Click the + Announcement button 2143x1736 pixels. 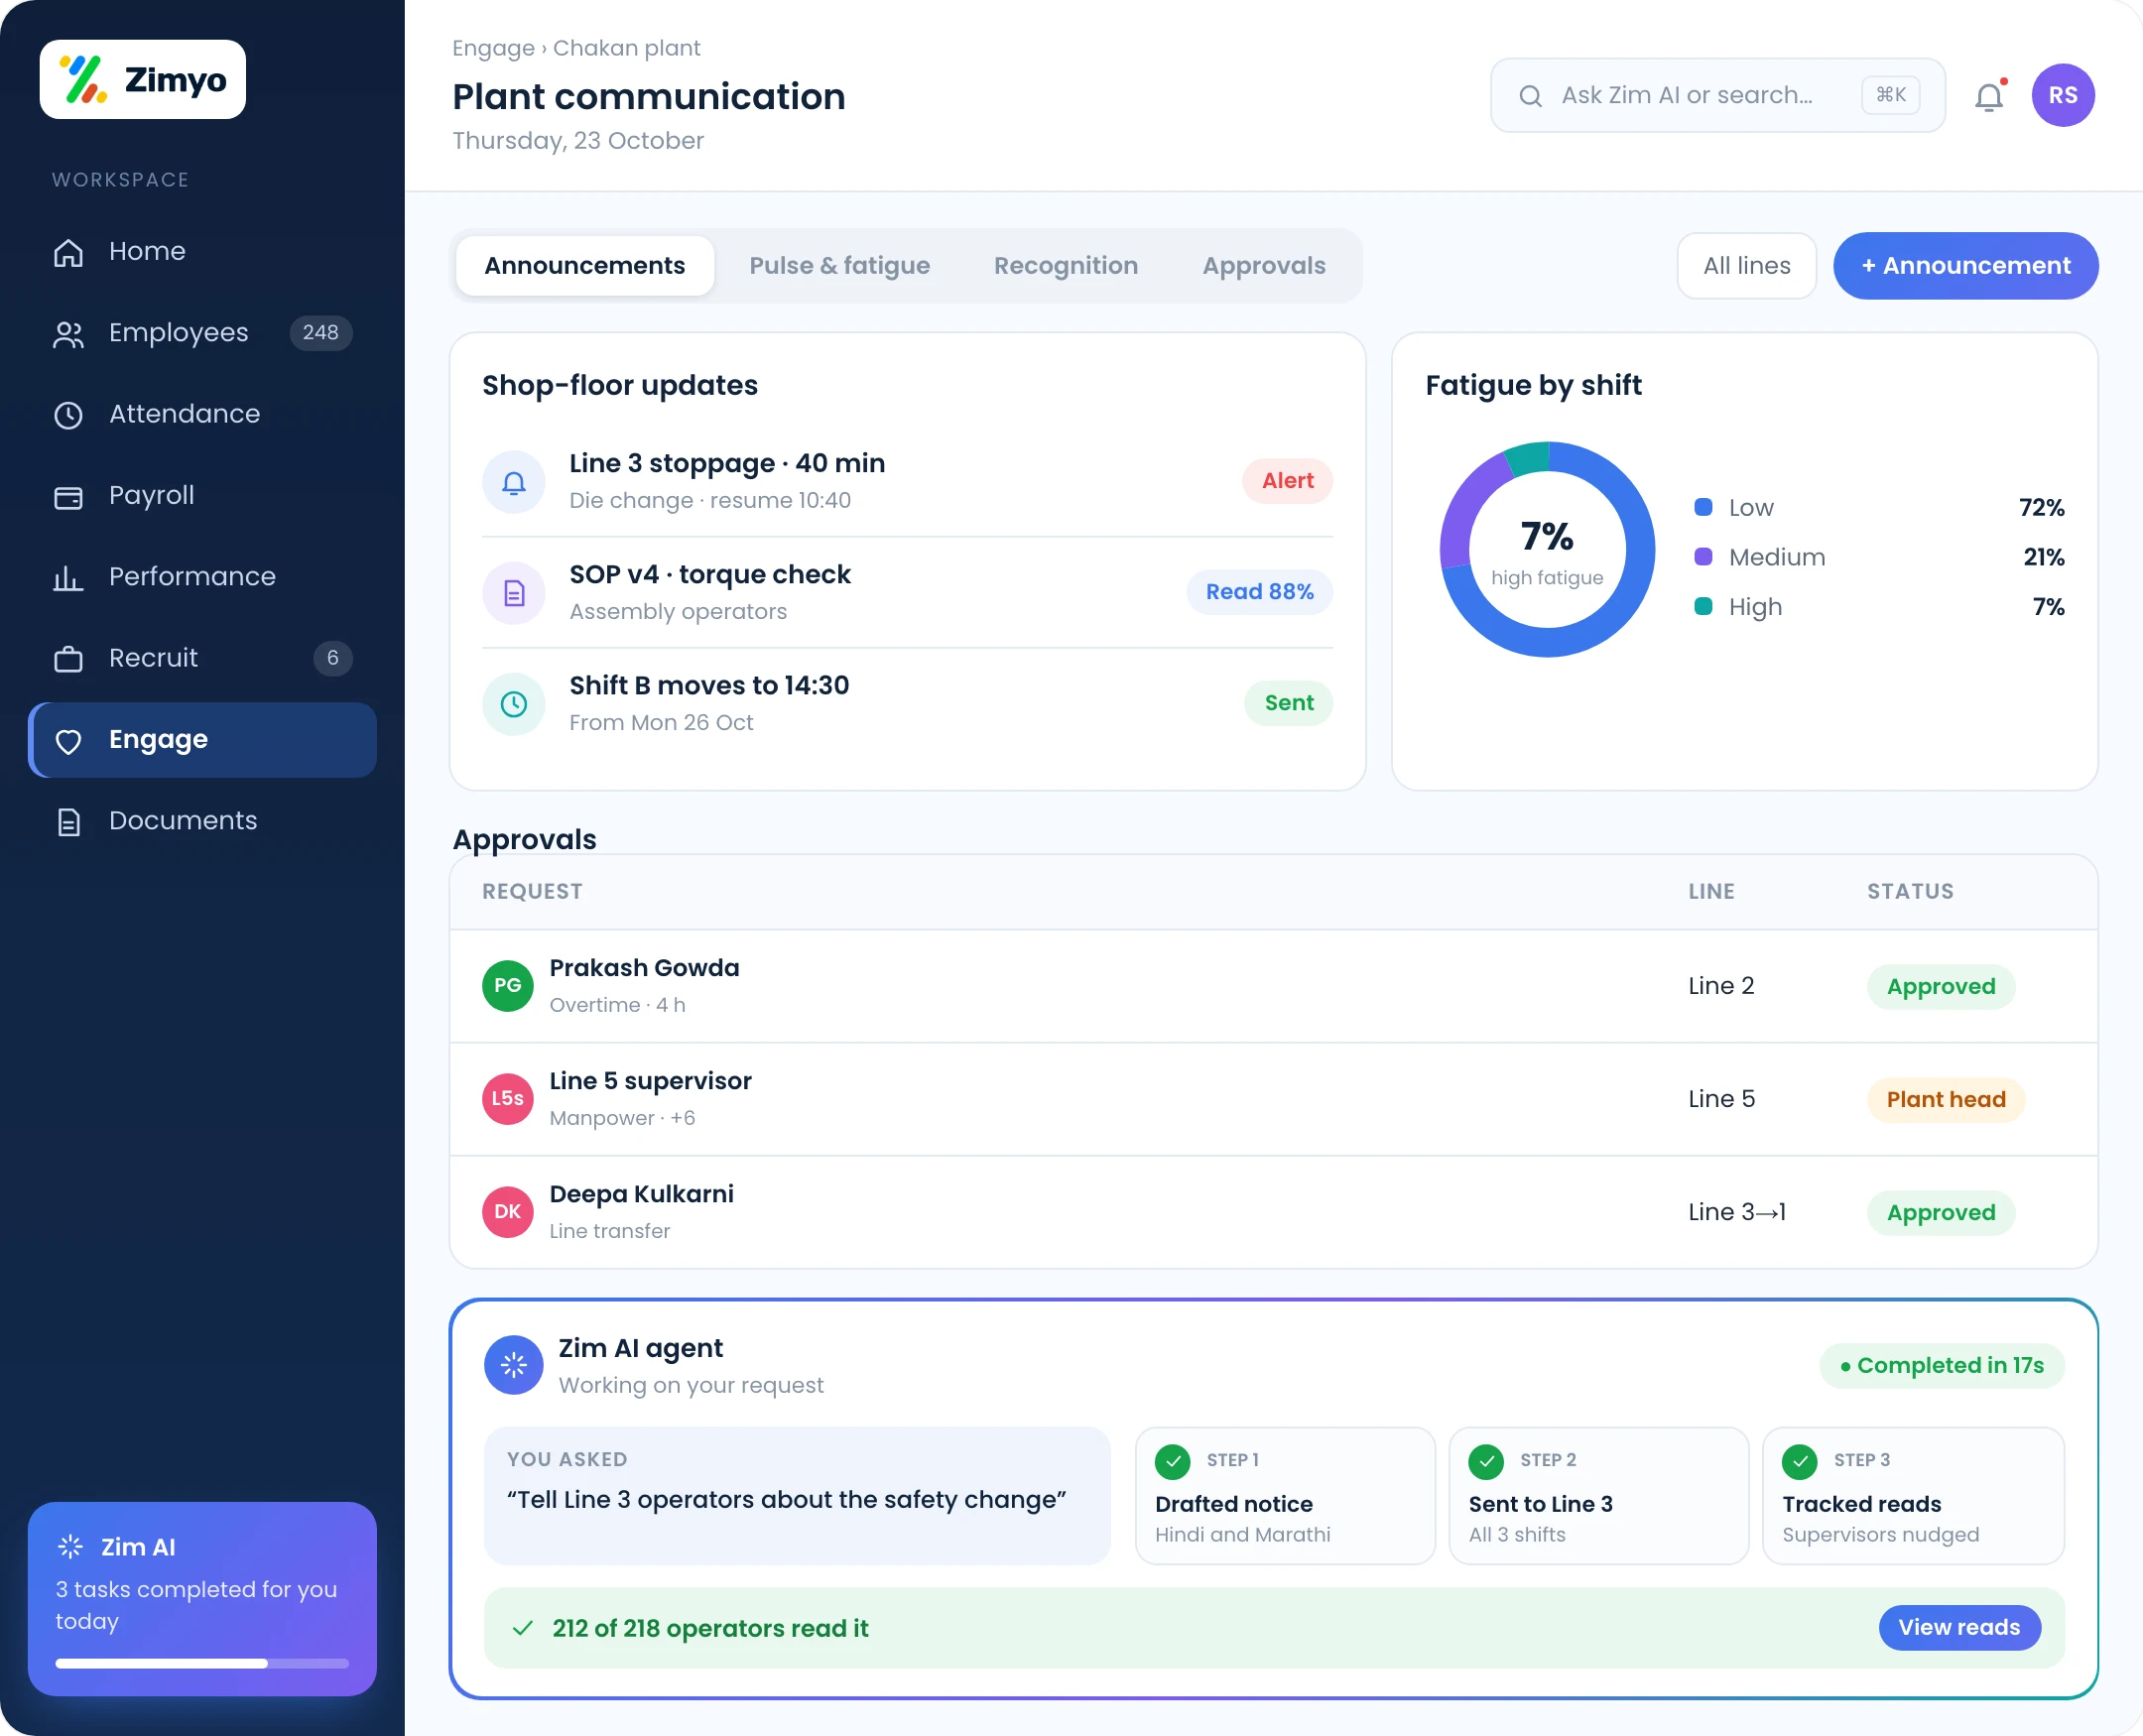(1966, 266)
